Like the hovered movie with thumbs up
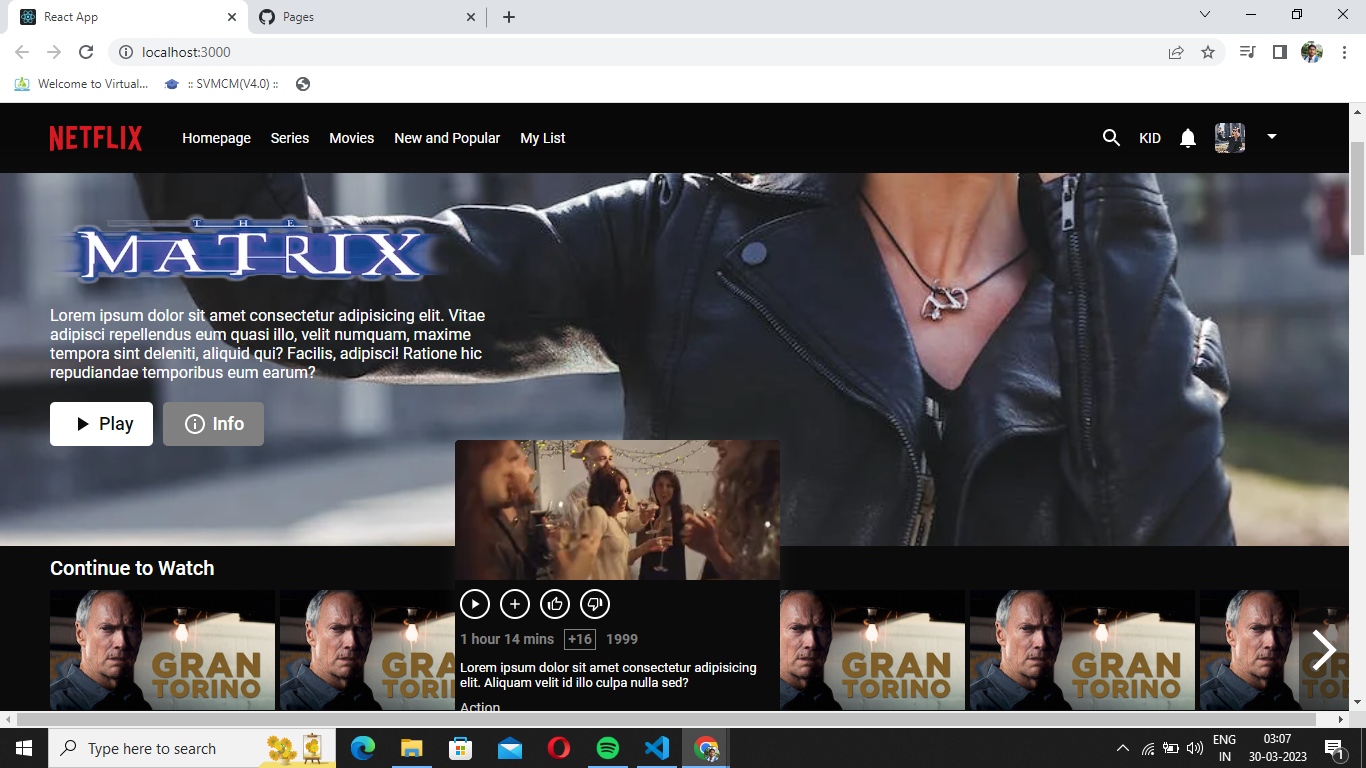 (x=555, y=604)
